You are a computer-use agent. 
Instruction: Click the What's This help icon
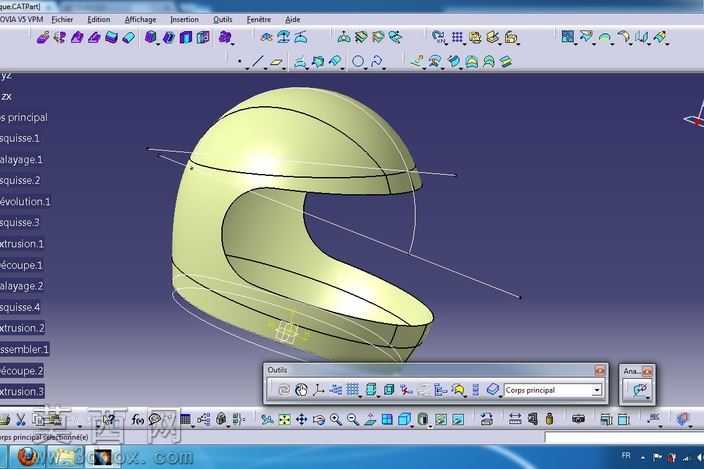[x=108, y=420]
